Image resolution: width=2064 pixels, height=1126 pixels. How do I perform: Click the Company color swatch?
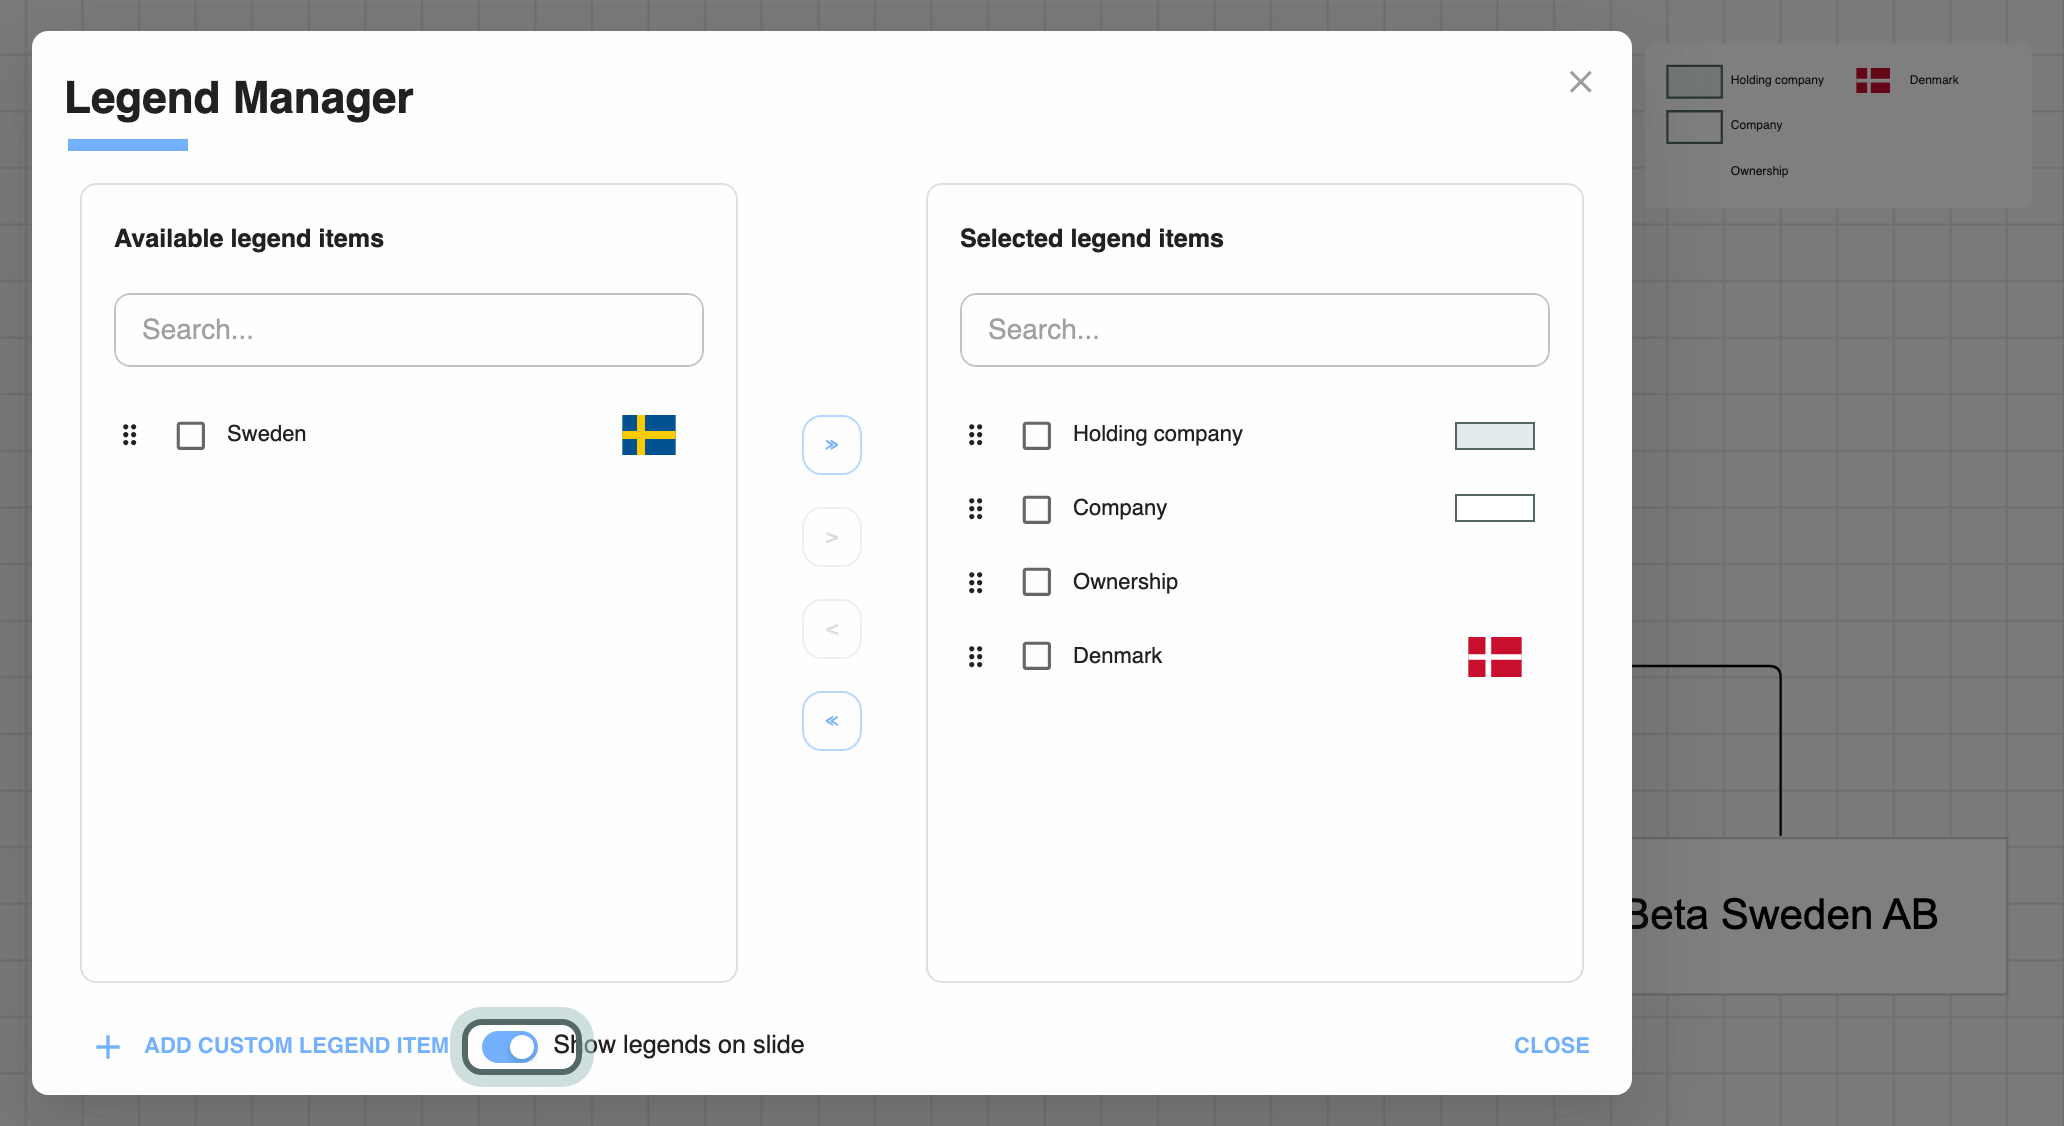[1495, 508]
